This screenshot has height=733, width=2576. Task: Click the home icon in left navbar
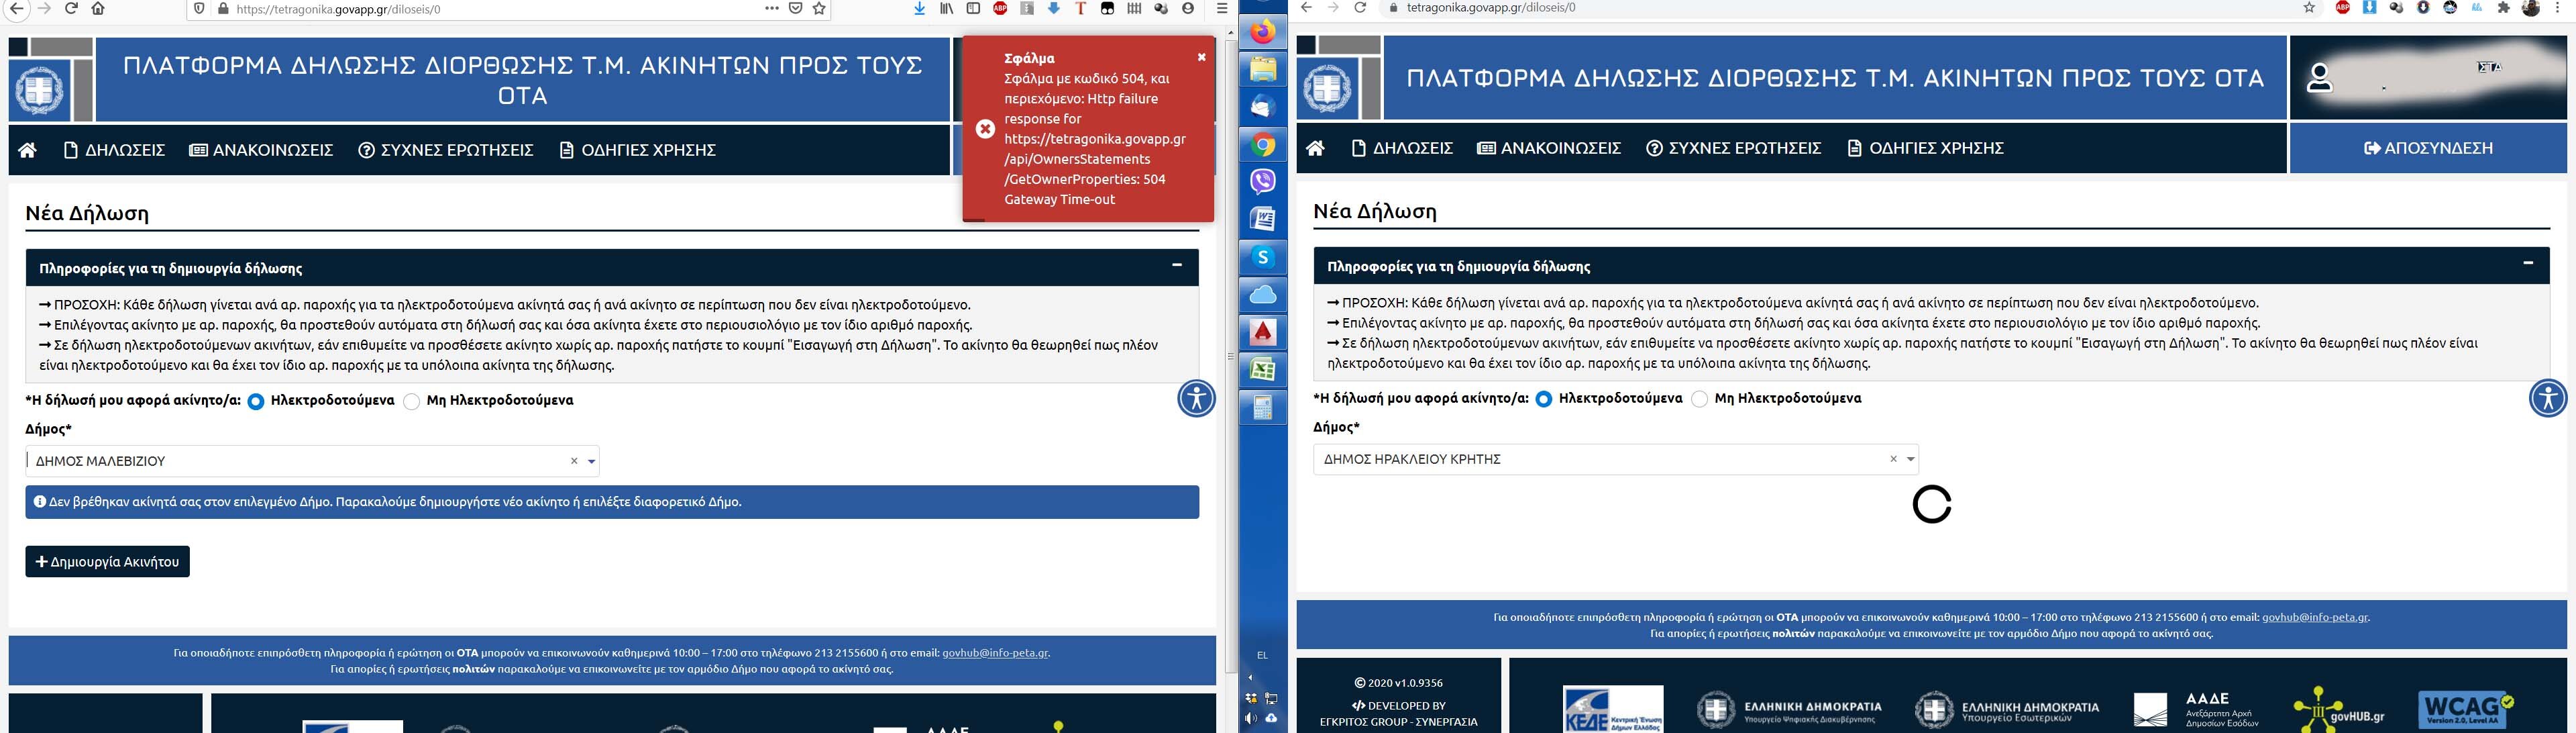point(27,150)
